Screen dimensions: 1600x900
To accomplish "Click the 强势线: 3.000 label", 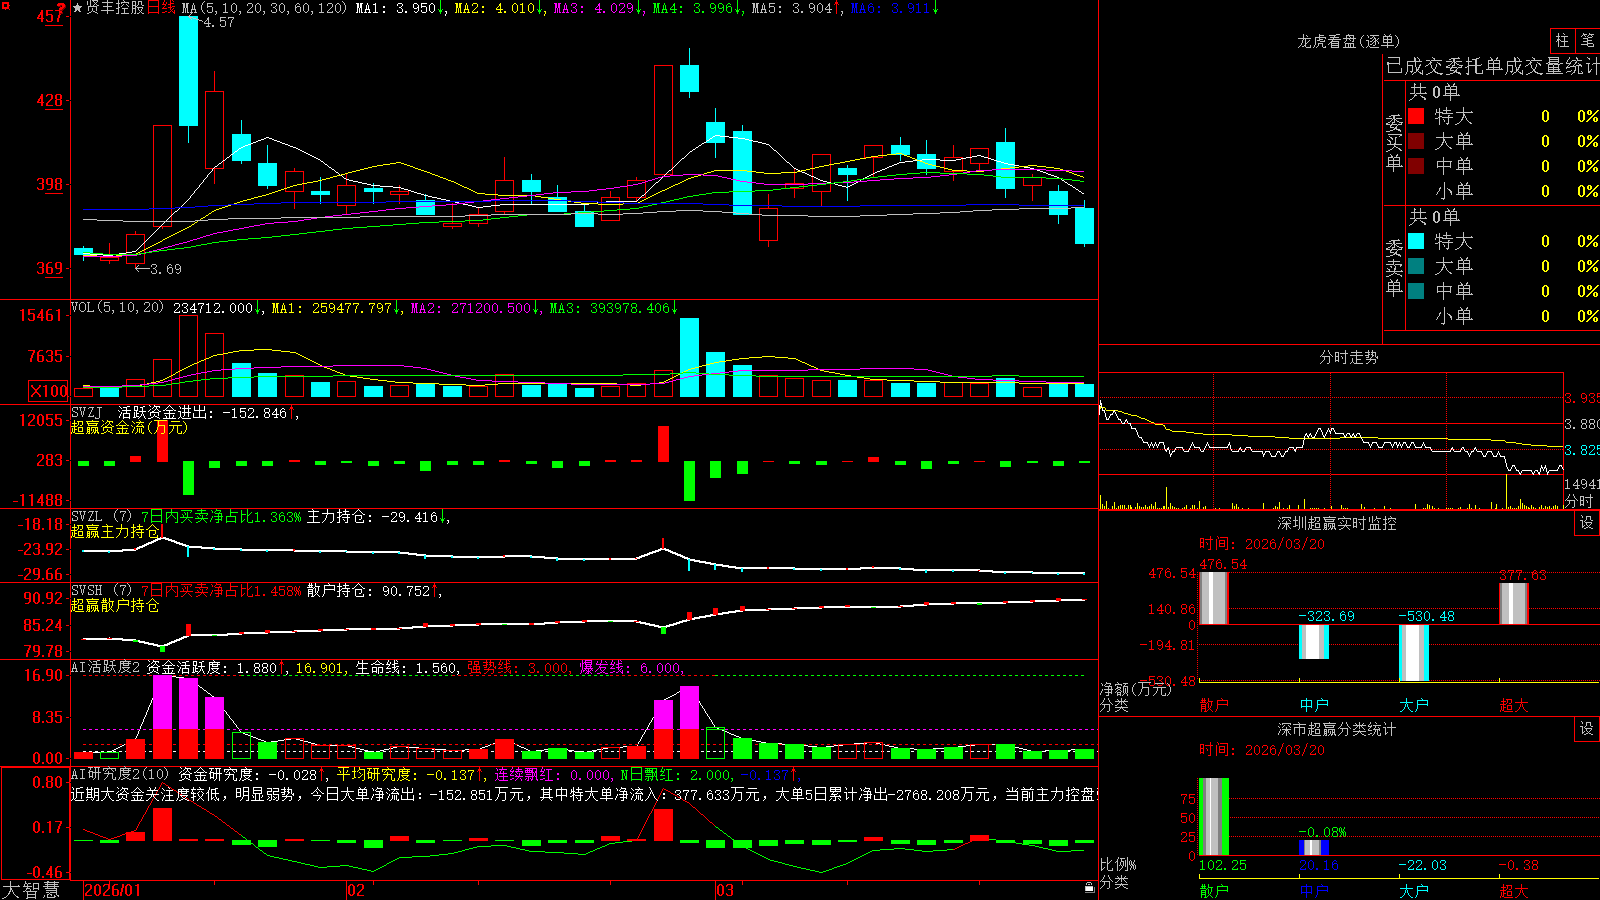I will [519, 668].
